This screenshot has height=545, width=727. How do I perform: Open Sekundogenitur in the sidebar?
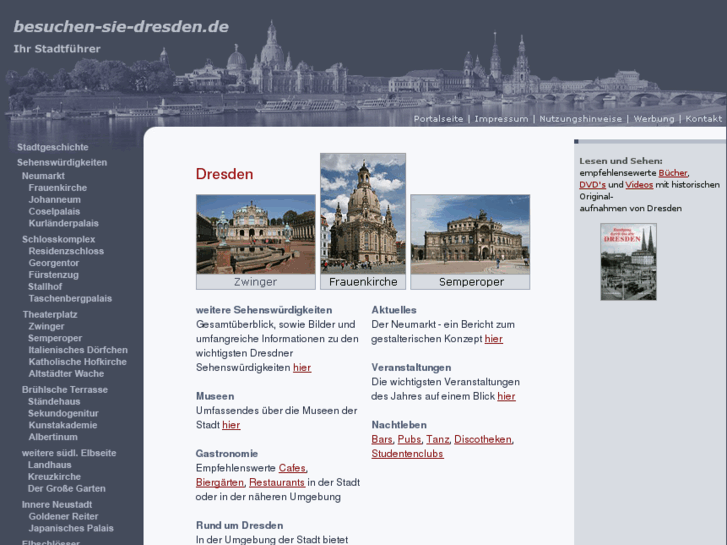point(63,413)
